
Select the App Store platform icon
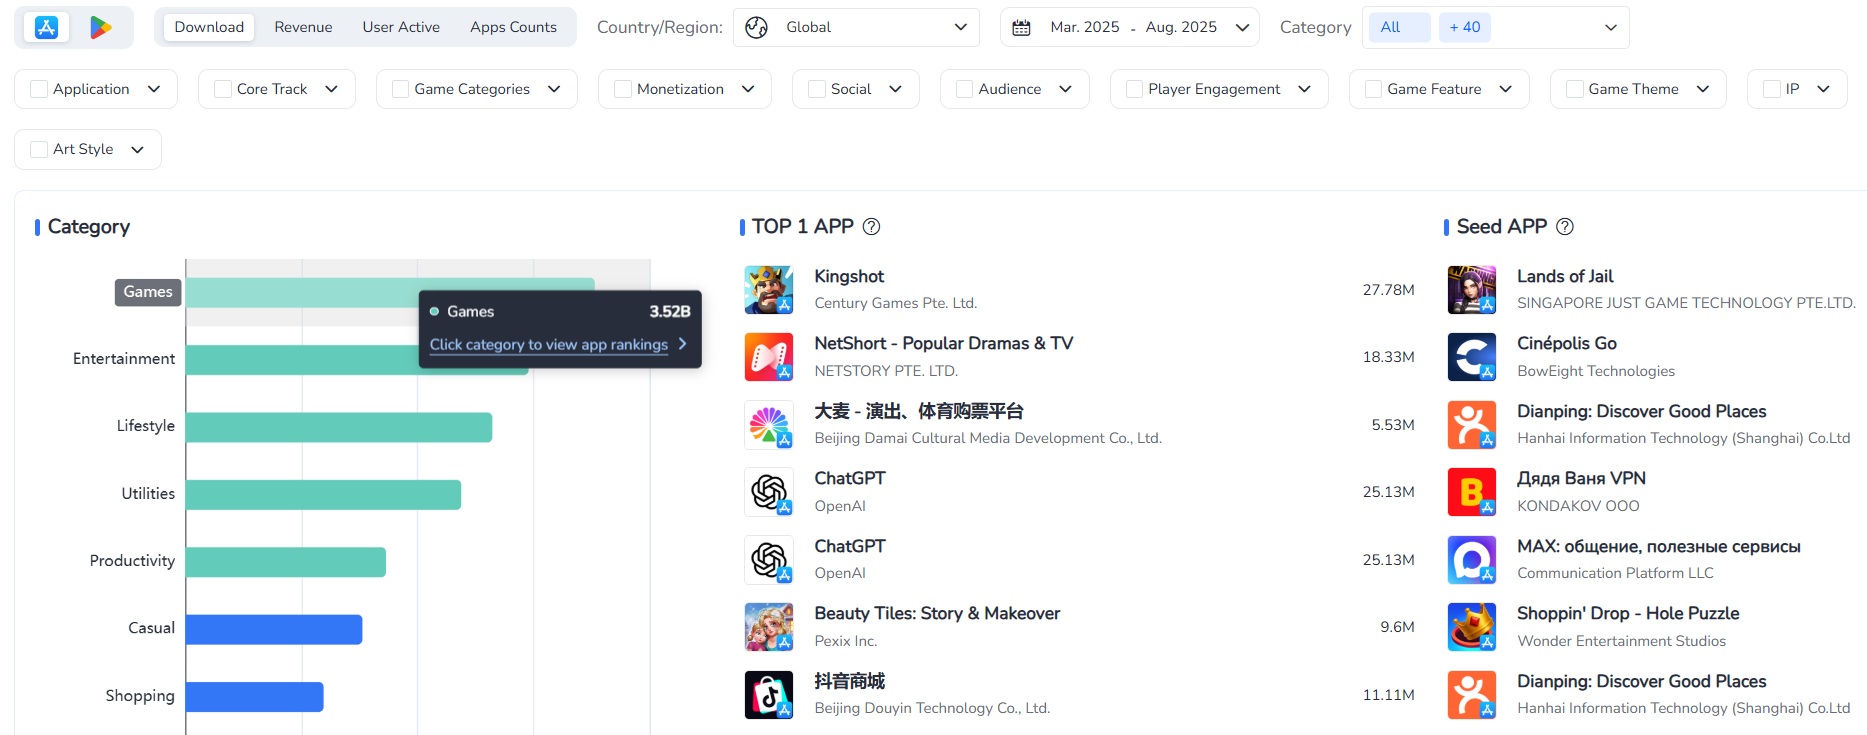[47, 27]
